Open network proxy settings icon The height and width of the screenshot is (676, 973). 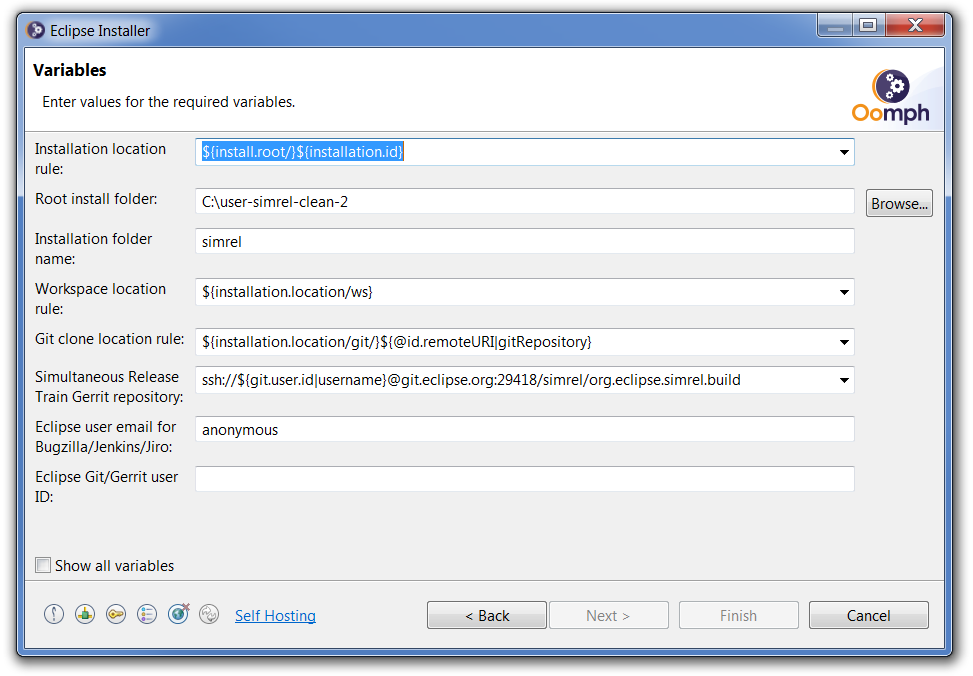85,615
